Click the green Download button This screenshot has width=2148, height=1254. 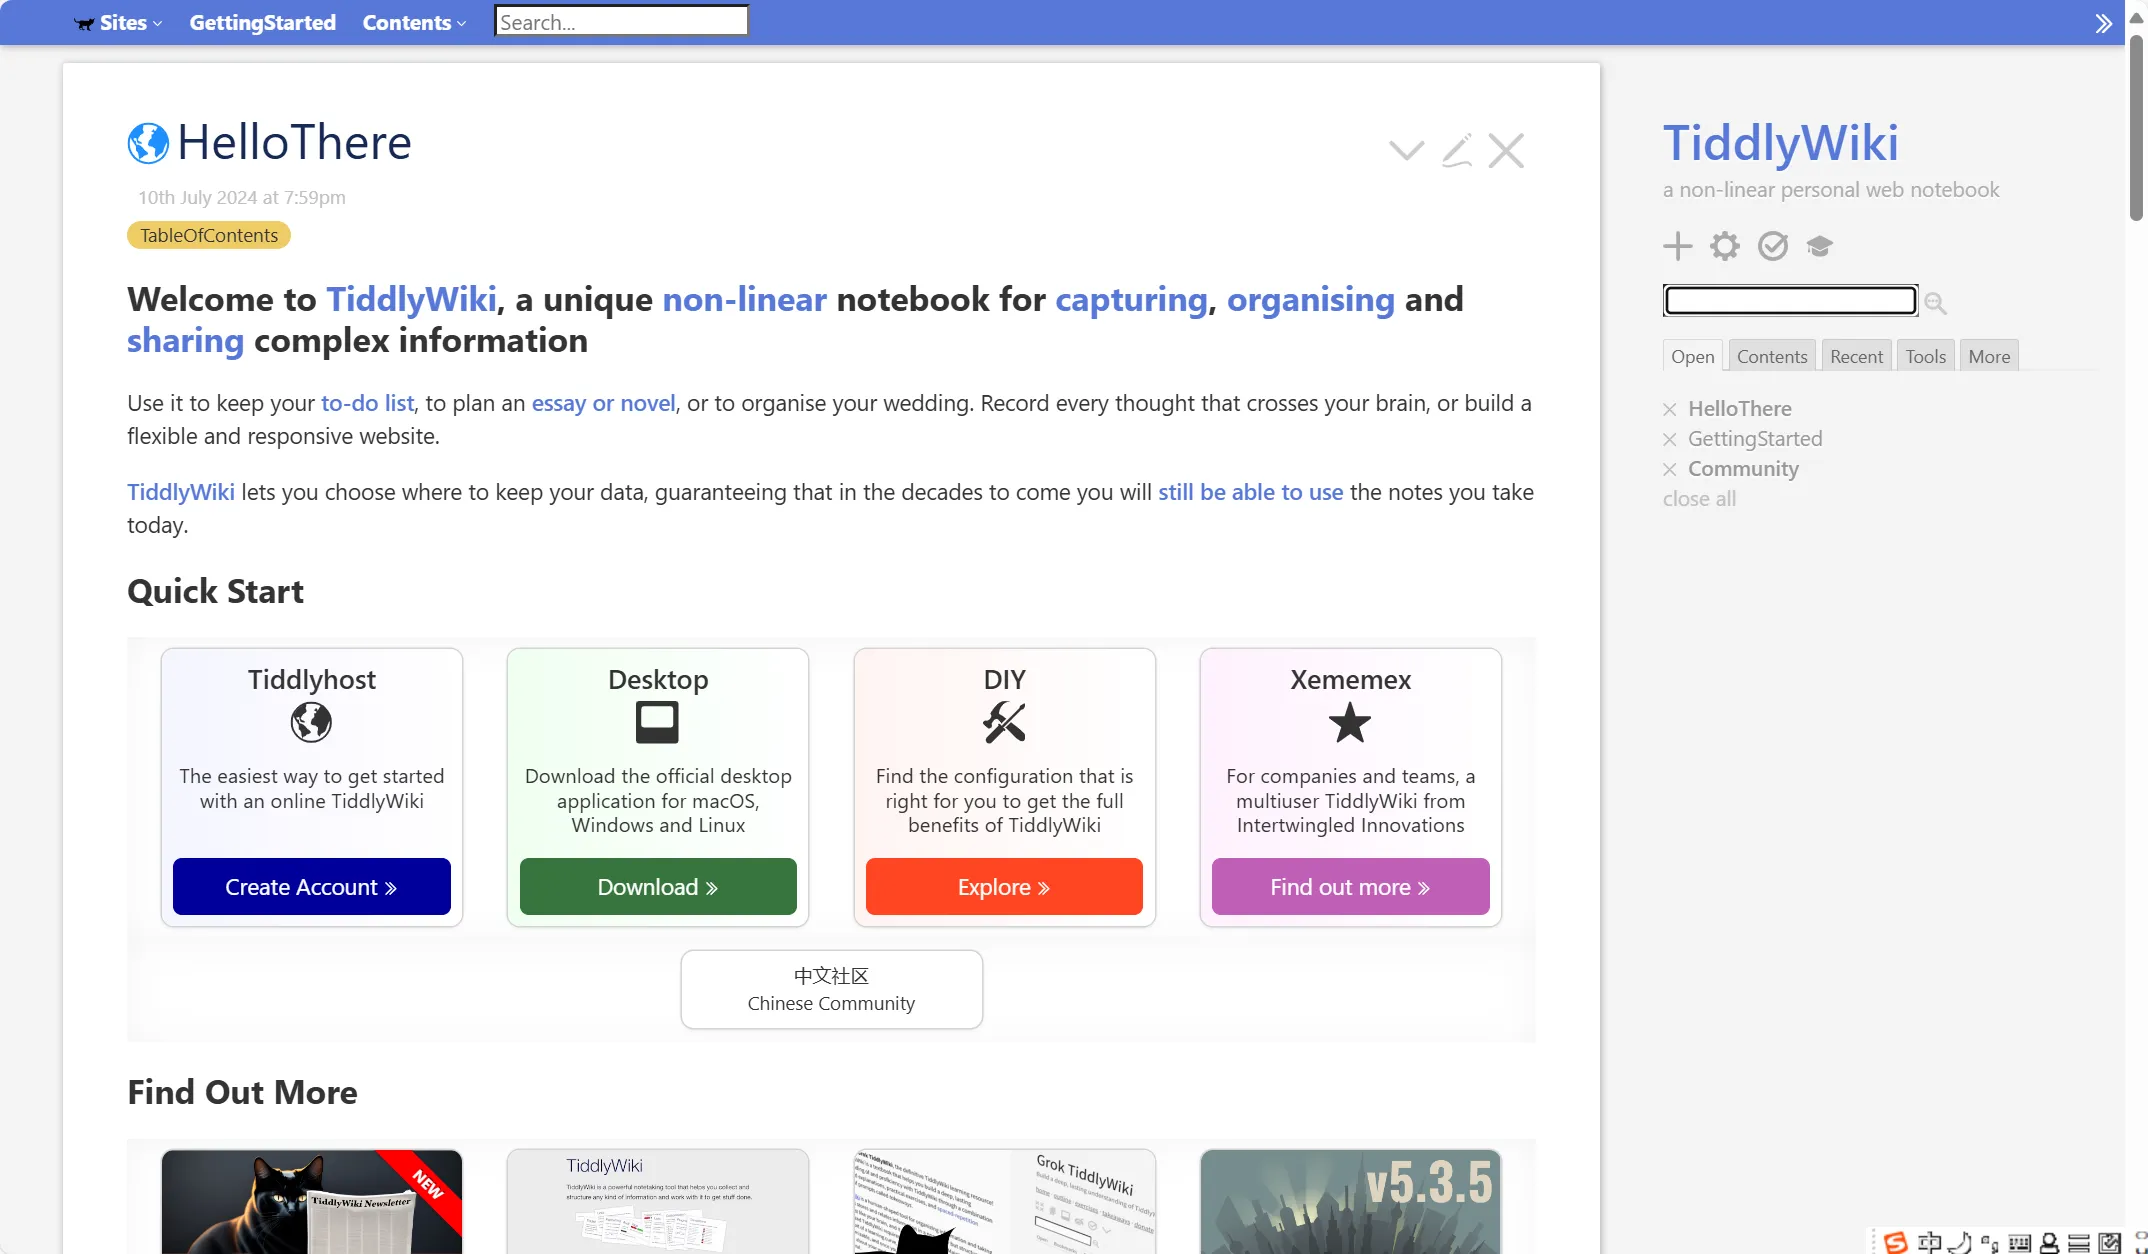(x=658, y=886)
